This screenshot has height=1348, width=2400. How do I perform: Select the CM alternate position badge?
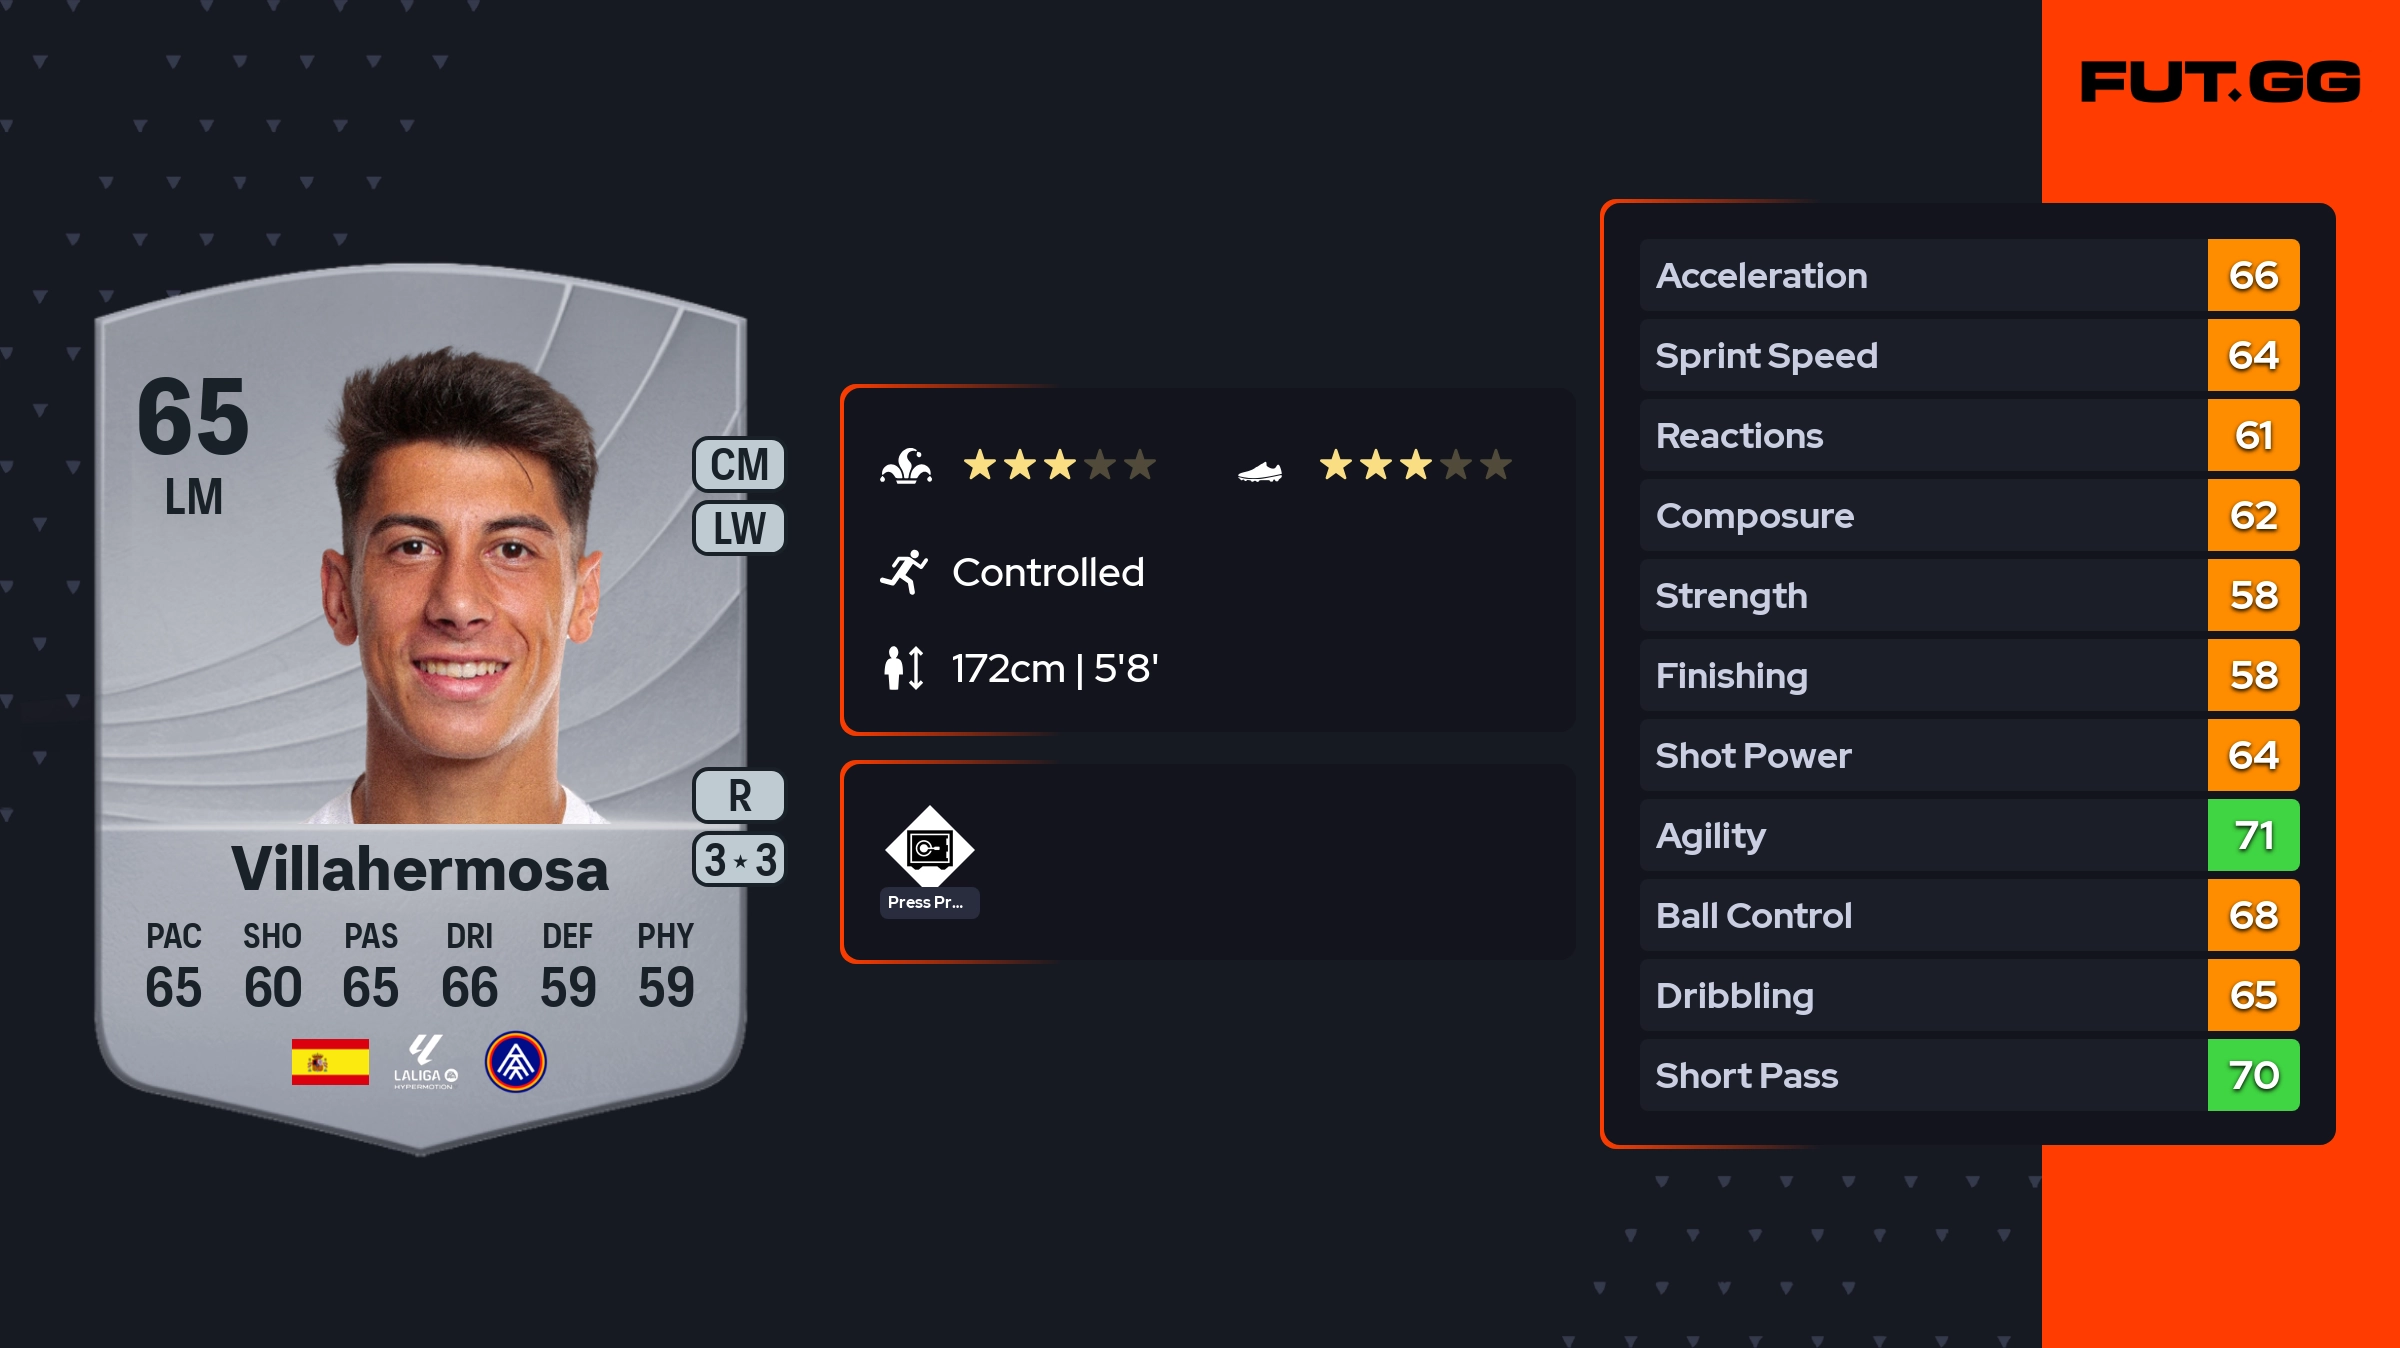click(739, 465)
